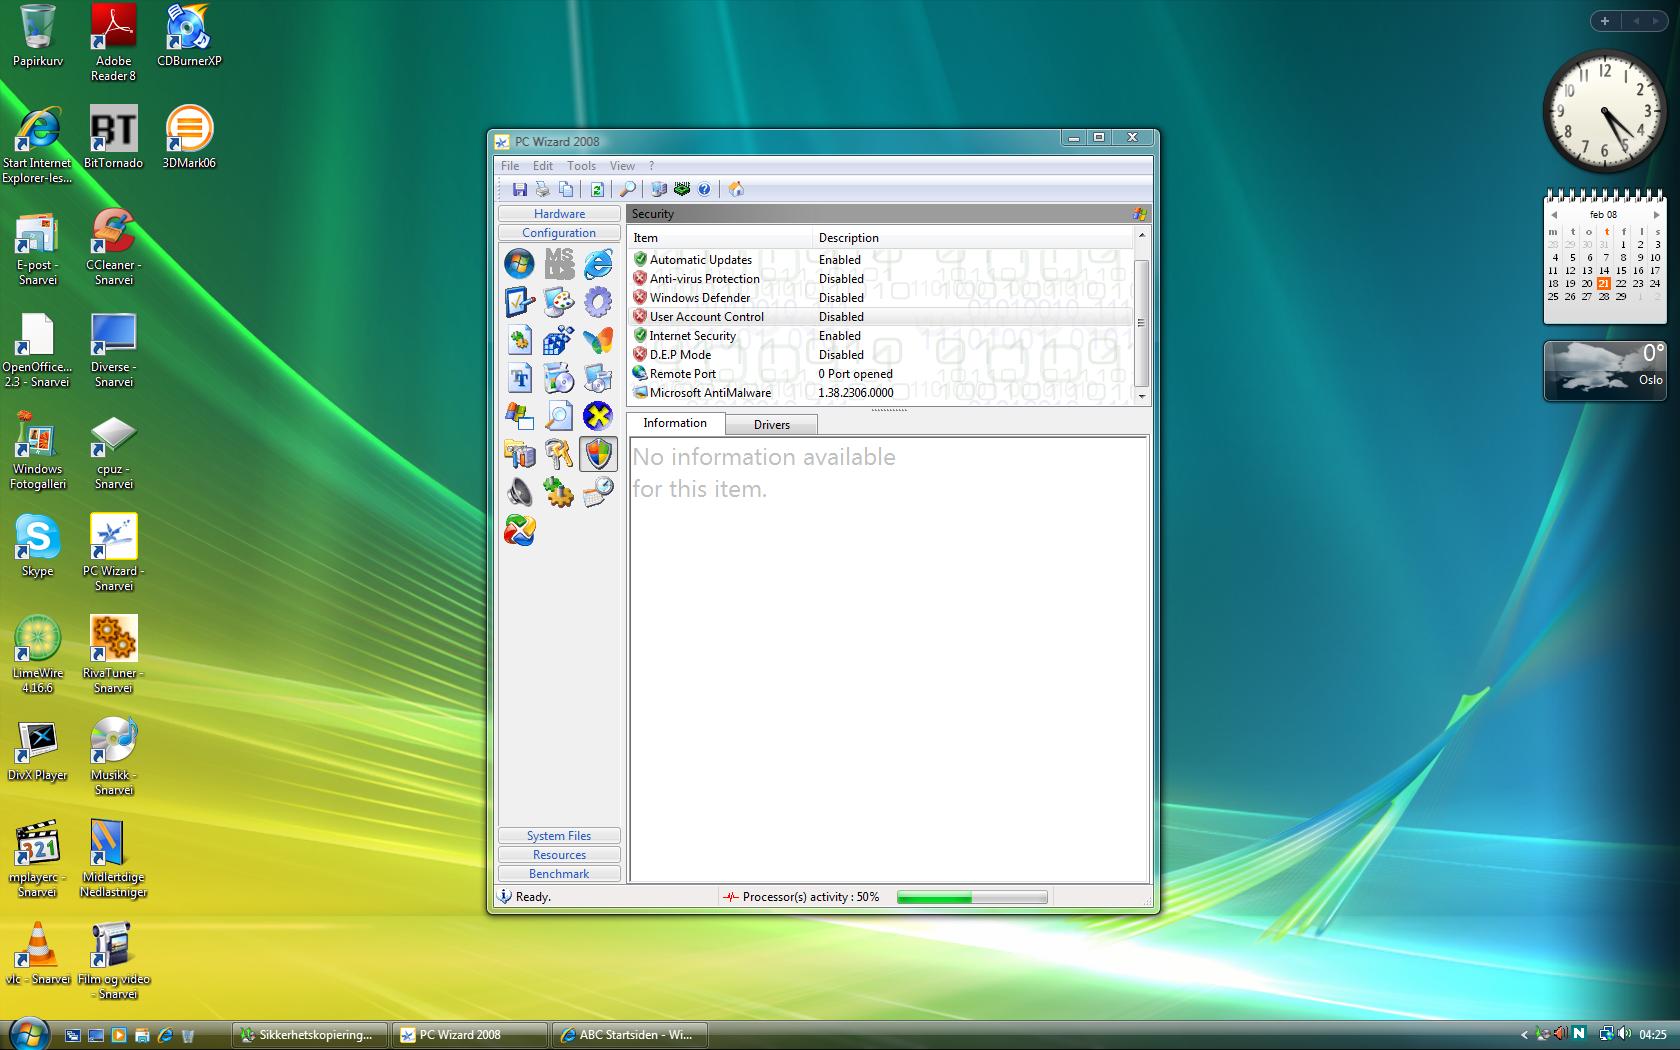
Task: Open the Papirkurv recycle bin icon
Action: pyautogui.click(x=38, y=35)
